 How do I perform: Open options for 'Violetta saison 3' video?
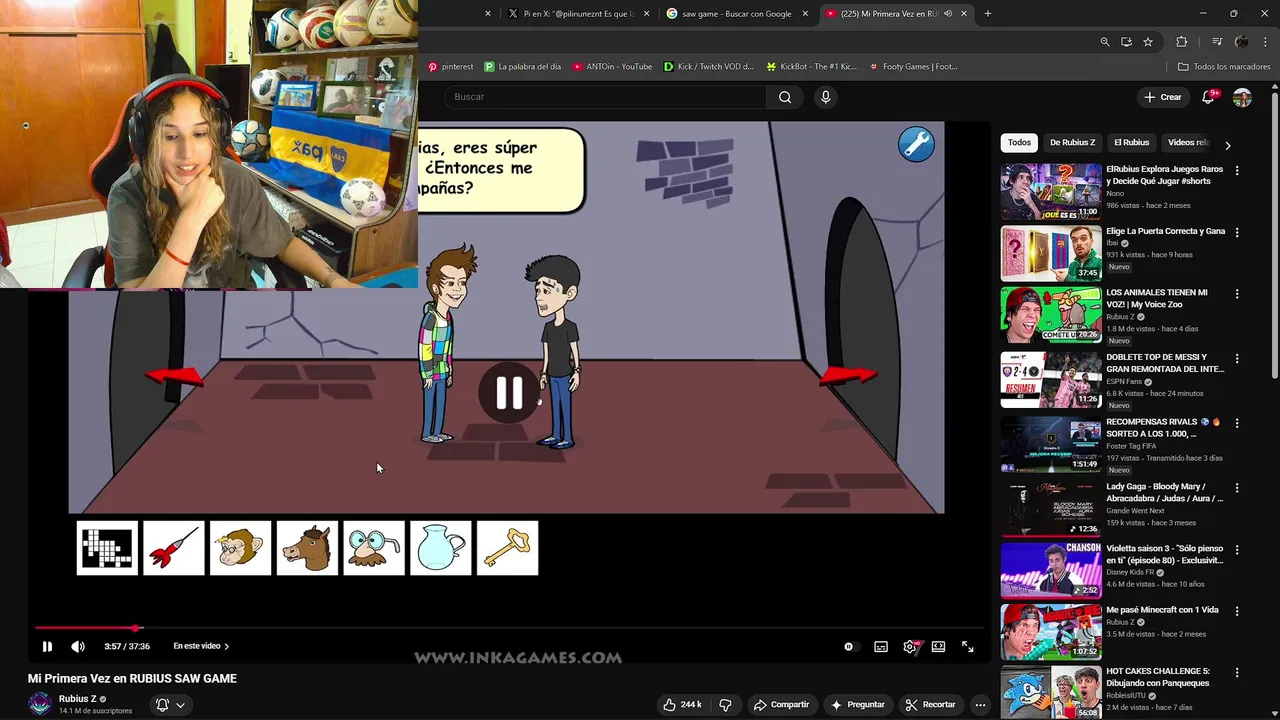(1237, 550)
